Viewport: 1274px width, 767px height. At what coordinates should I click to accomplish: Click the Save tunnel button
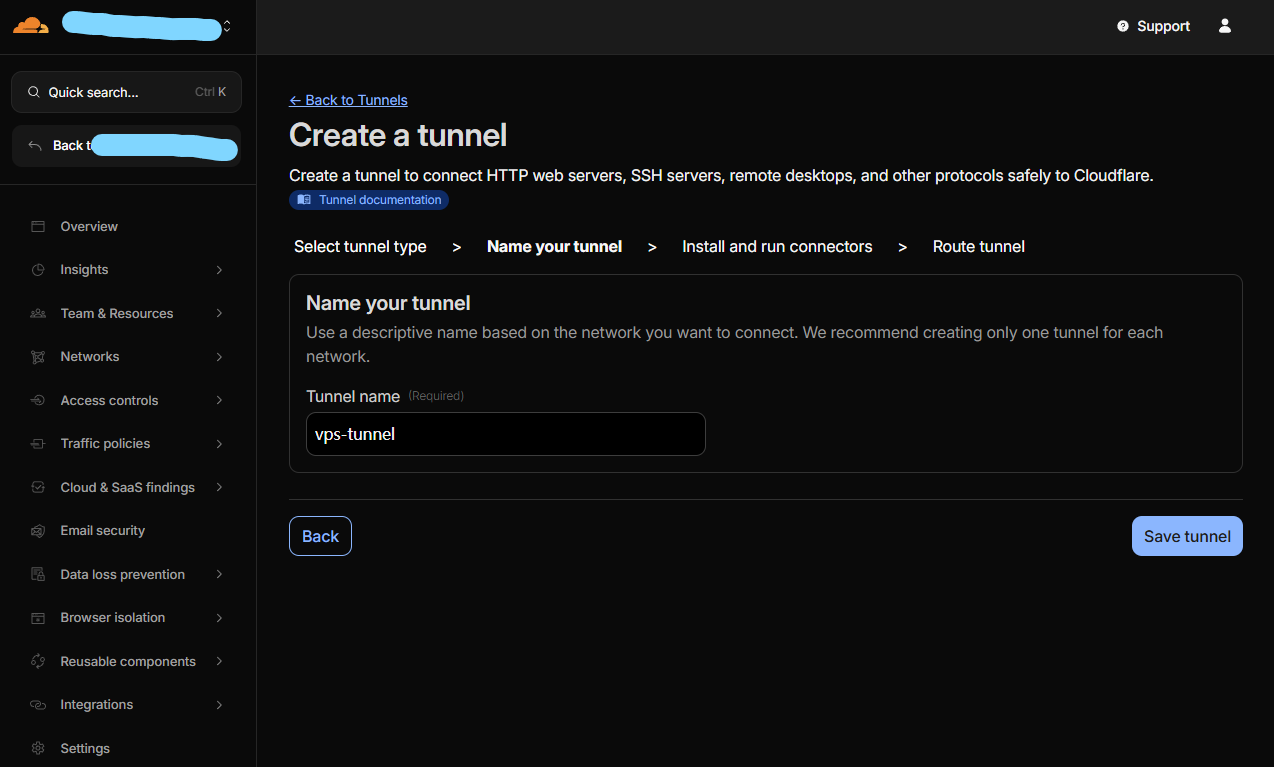1186,536
